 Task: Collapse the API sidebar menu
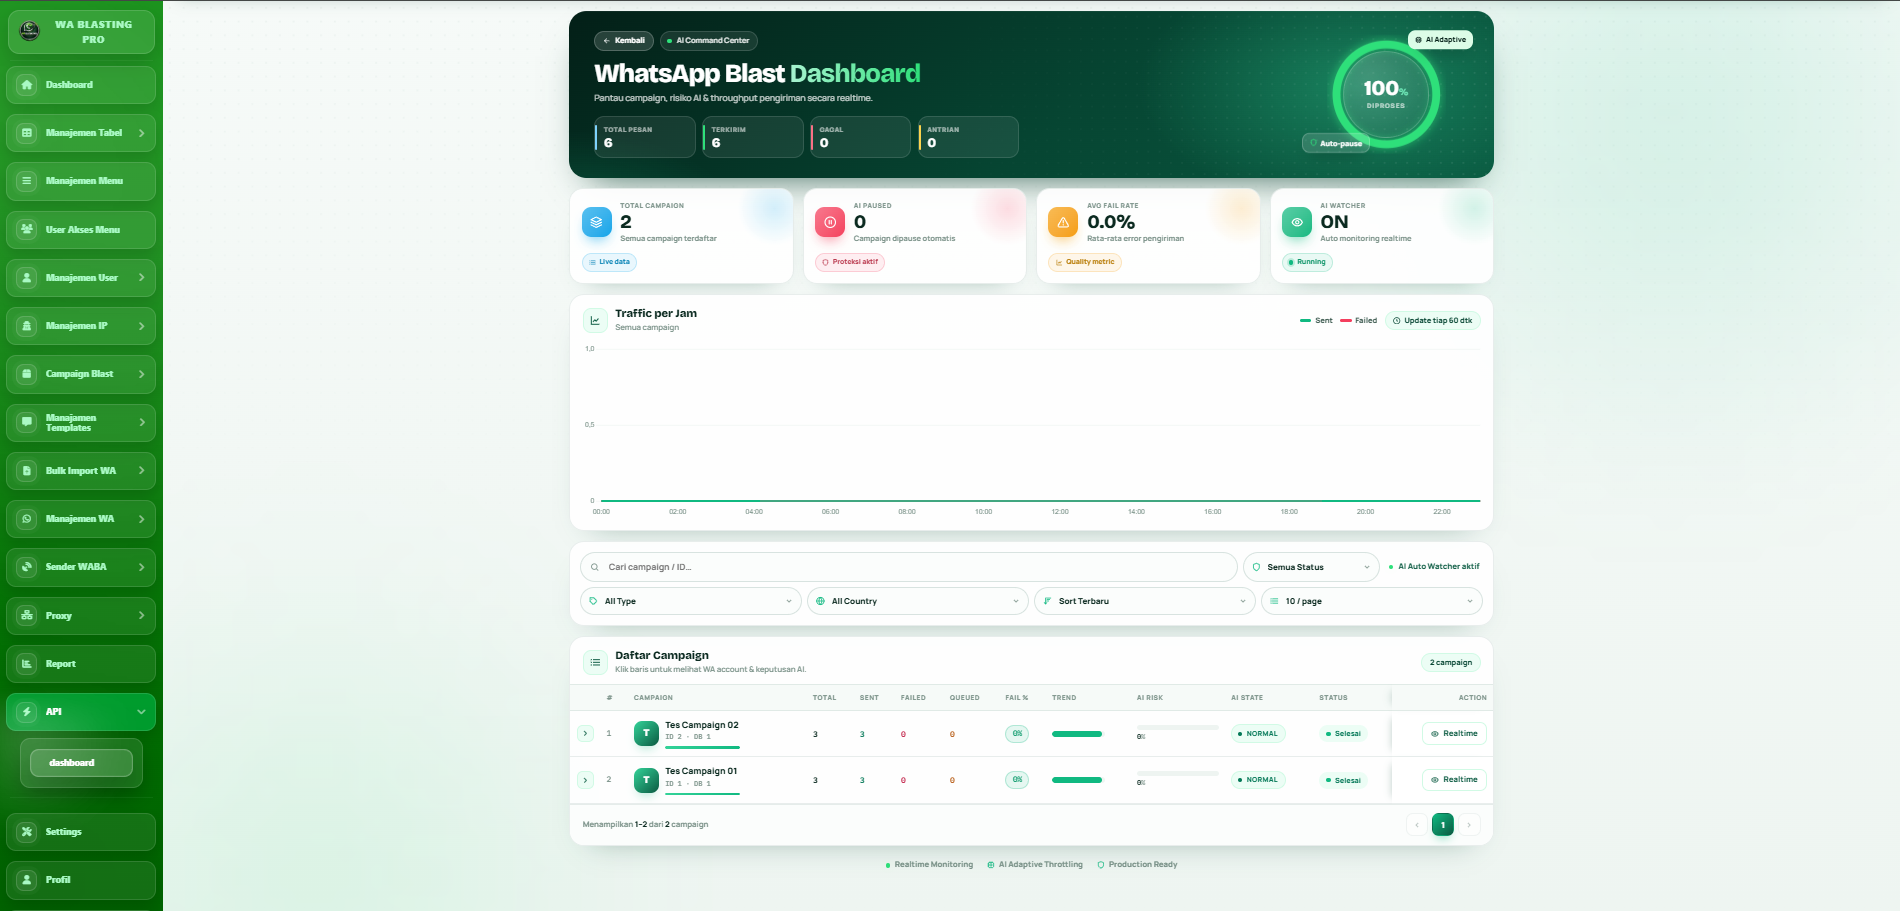81,712
